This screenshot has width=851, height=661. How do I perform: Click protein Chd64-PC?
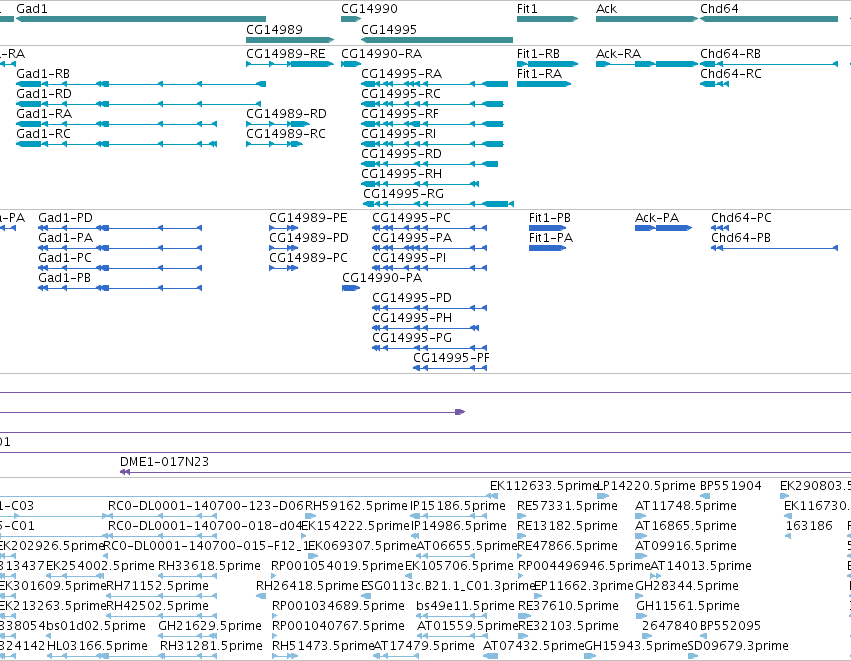pyautogui.click(x=741, y=218)
